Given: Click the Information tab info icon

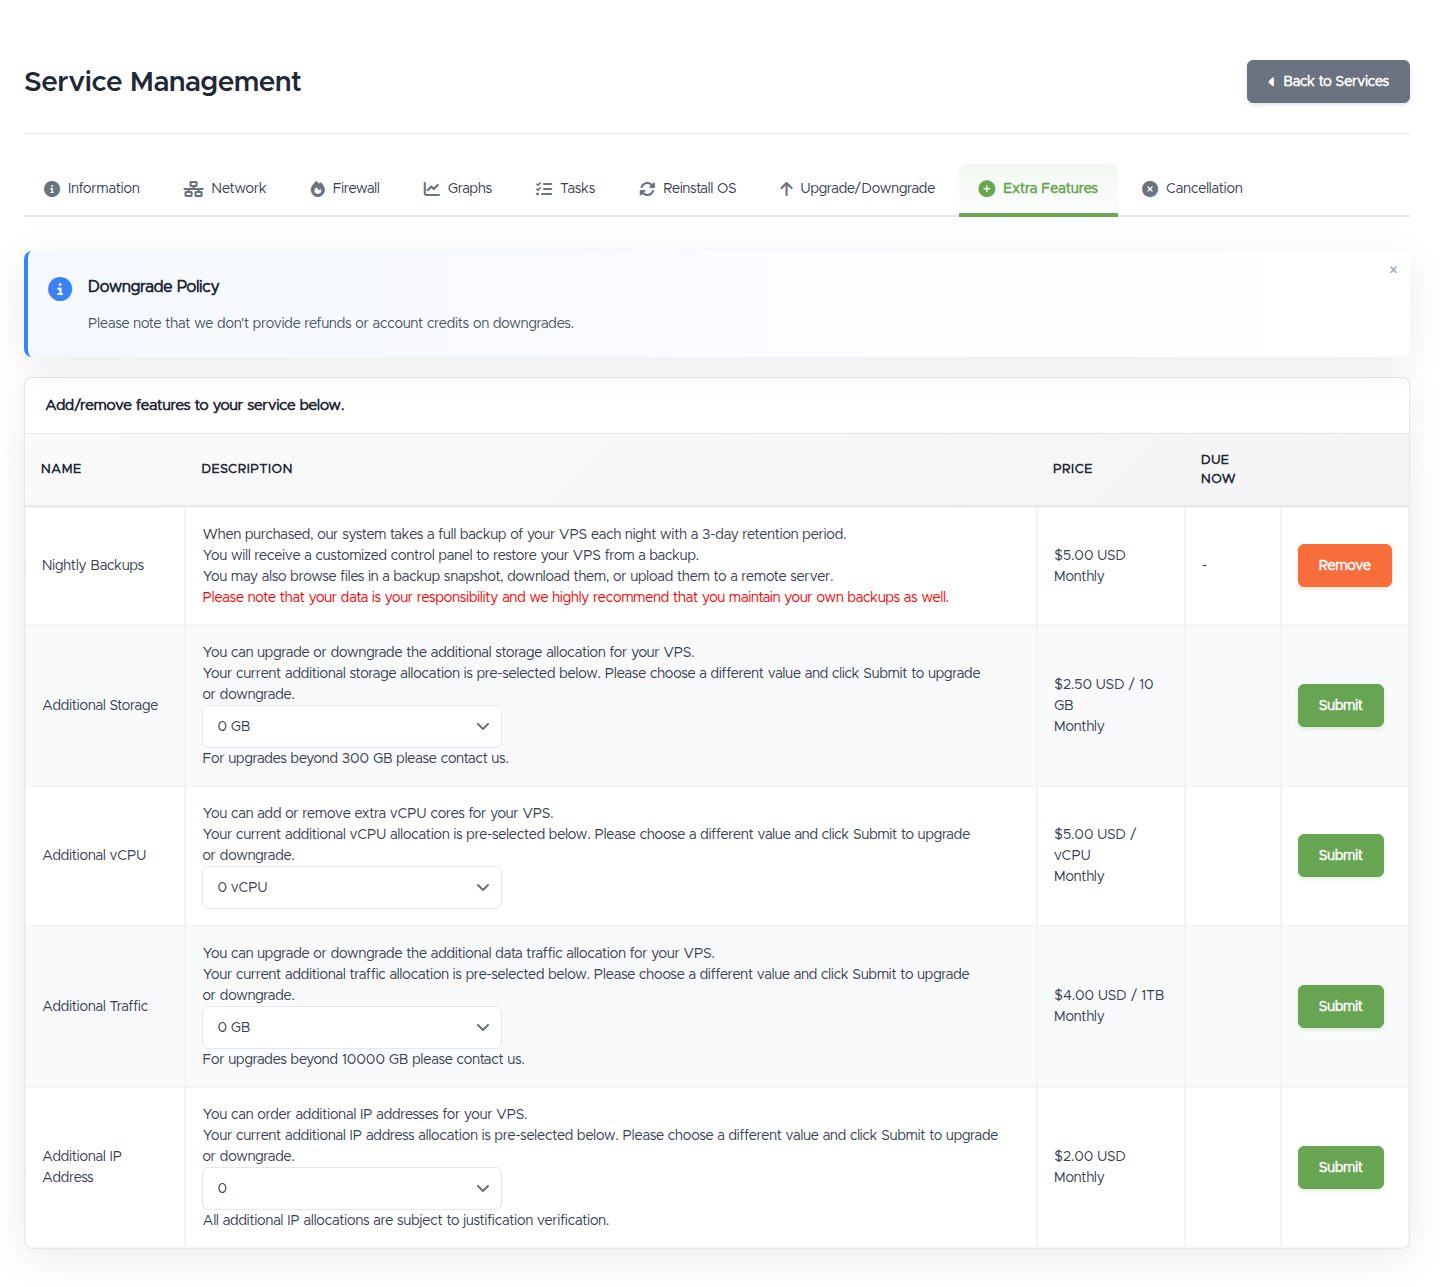Looking at the screenshot, I should point(52,189).
